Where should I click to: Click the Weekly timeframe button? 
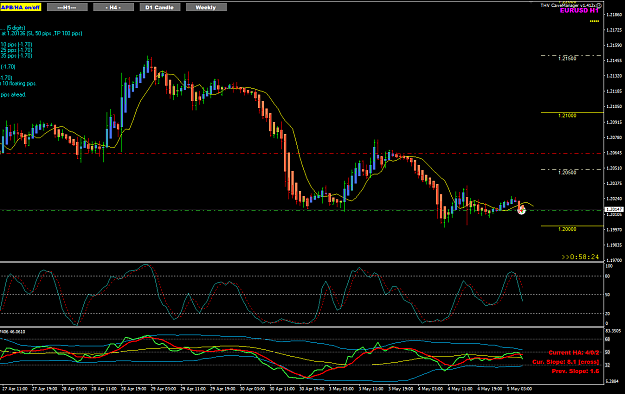[x=206, y=7]
